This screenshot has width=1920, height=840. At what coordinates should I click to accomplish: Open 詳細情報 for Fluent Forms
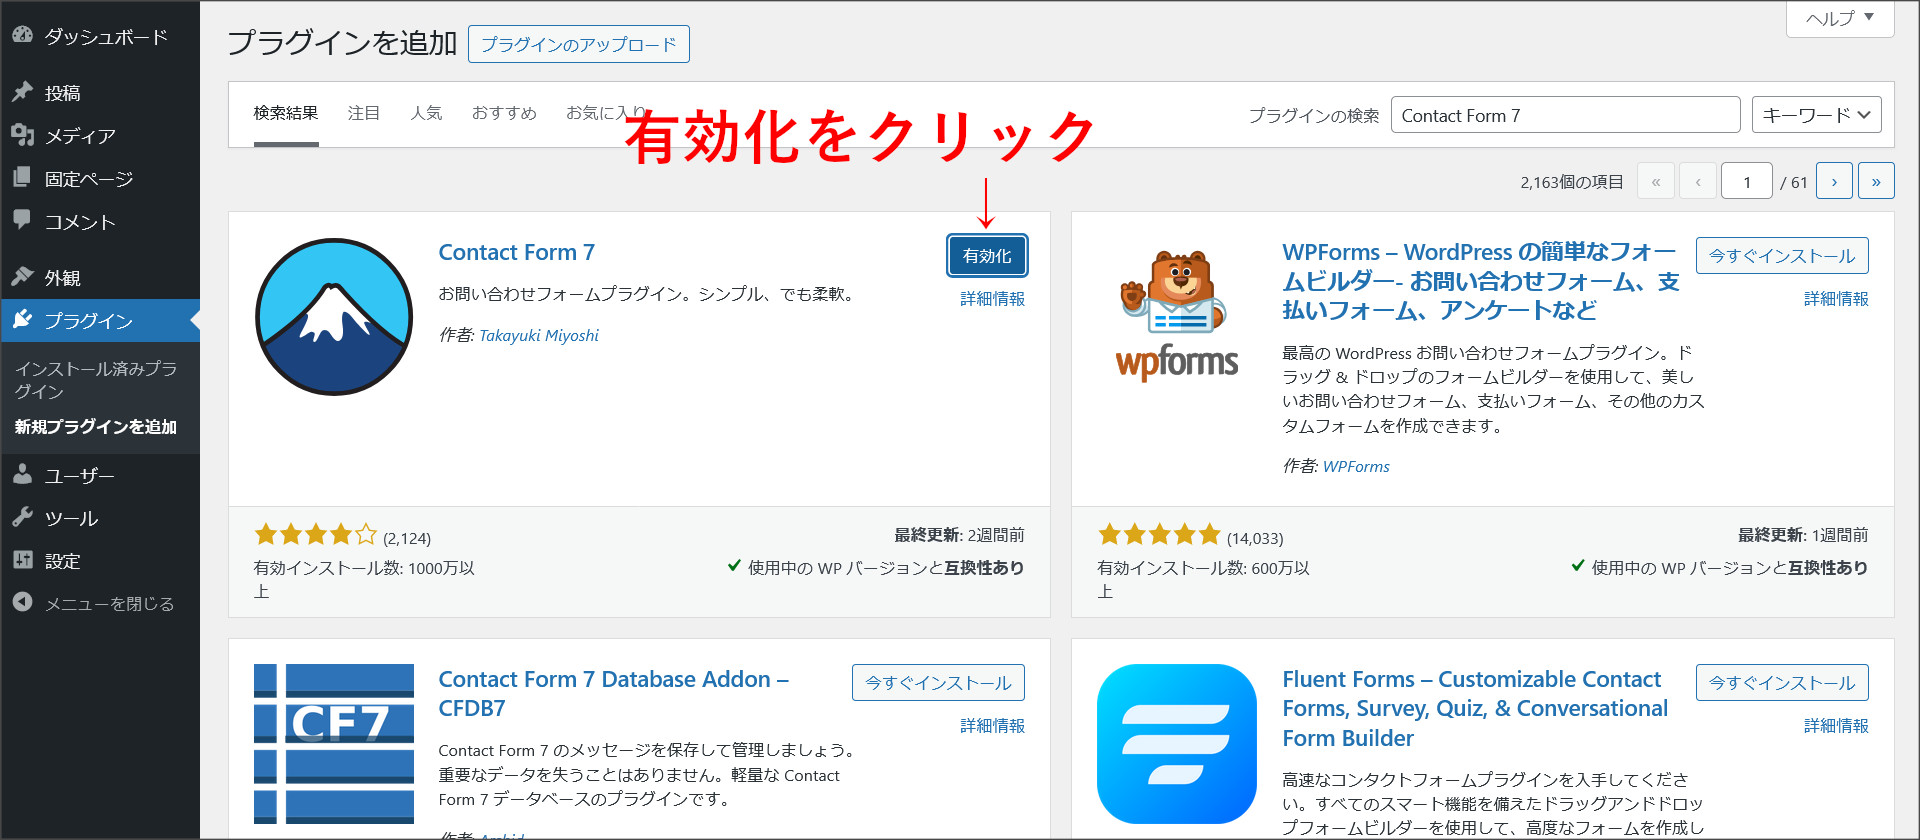pos(1836,725)
